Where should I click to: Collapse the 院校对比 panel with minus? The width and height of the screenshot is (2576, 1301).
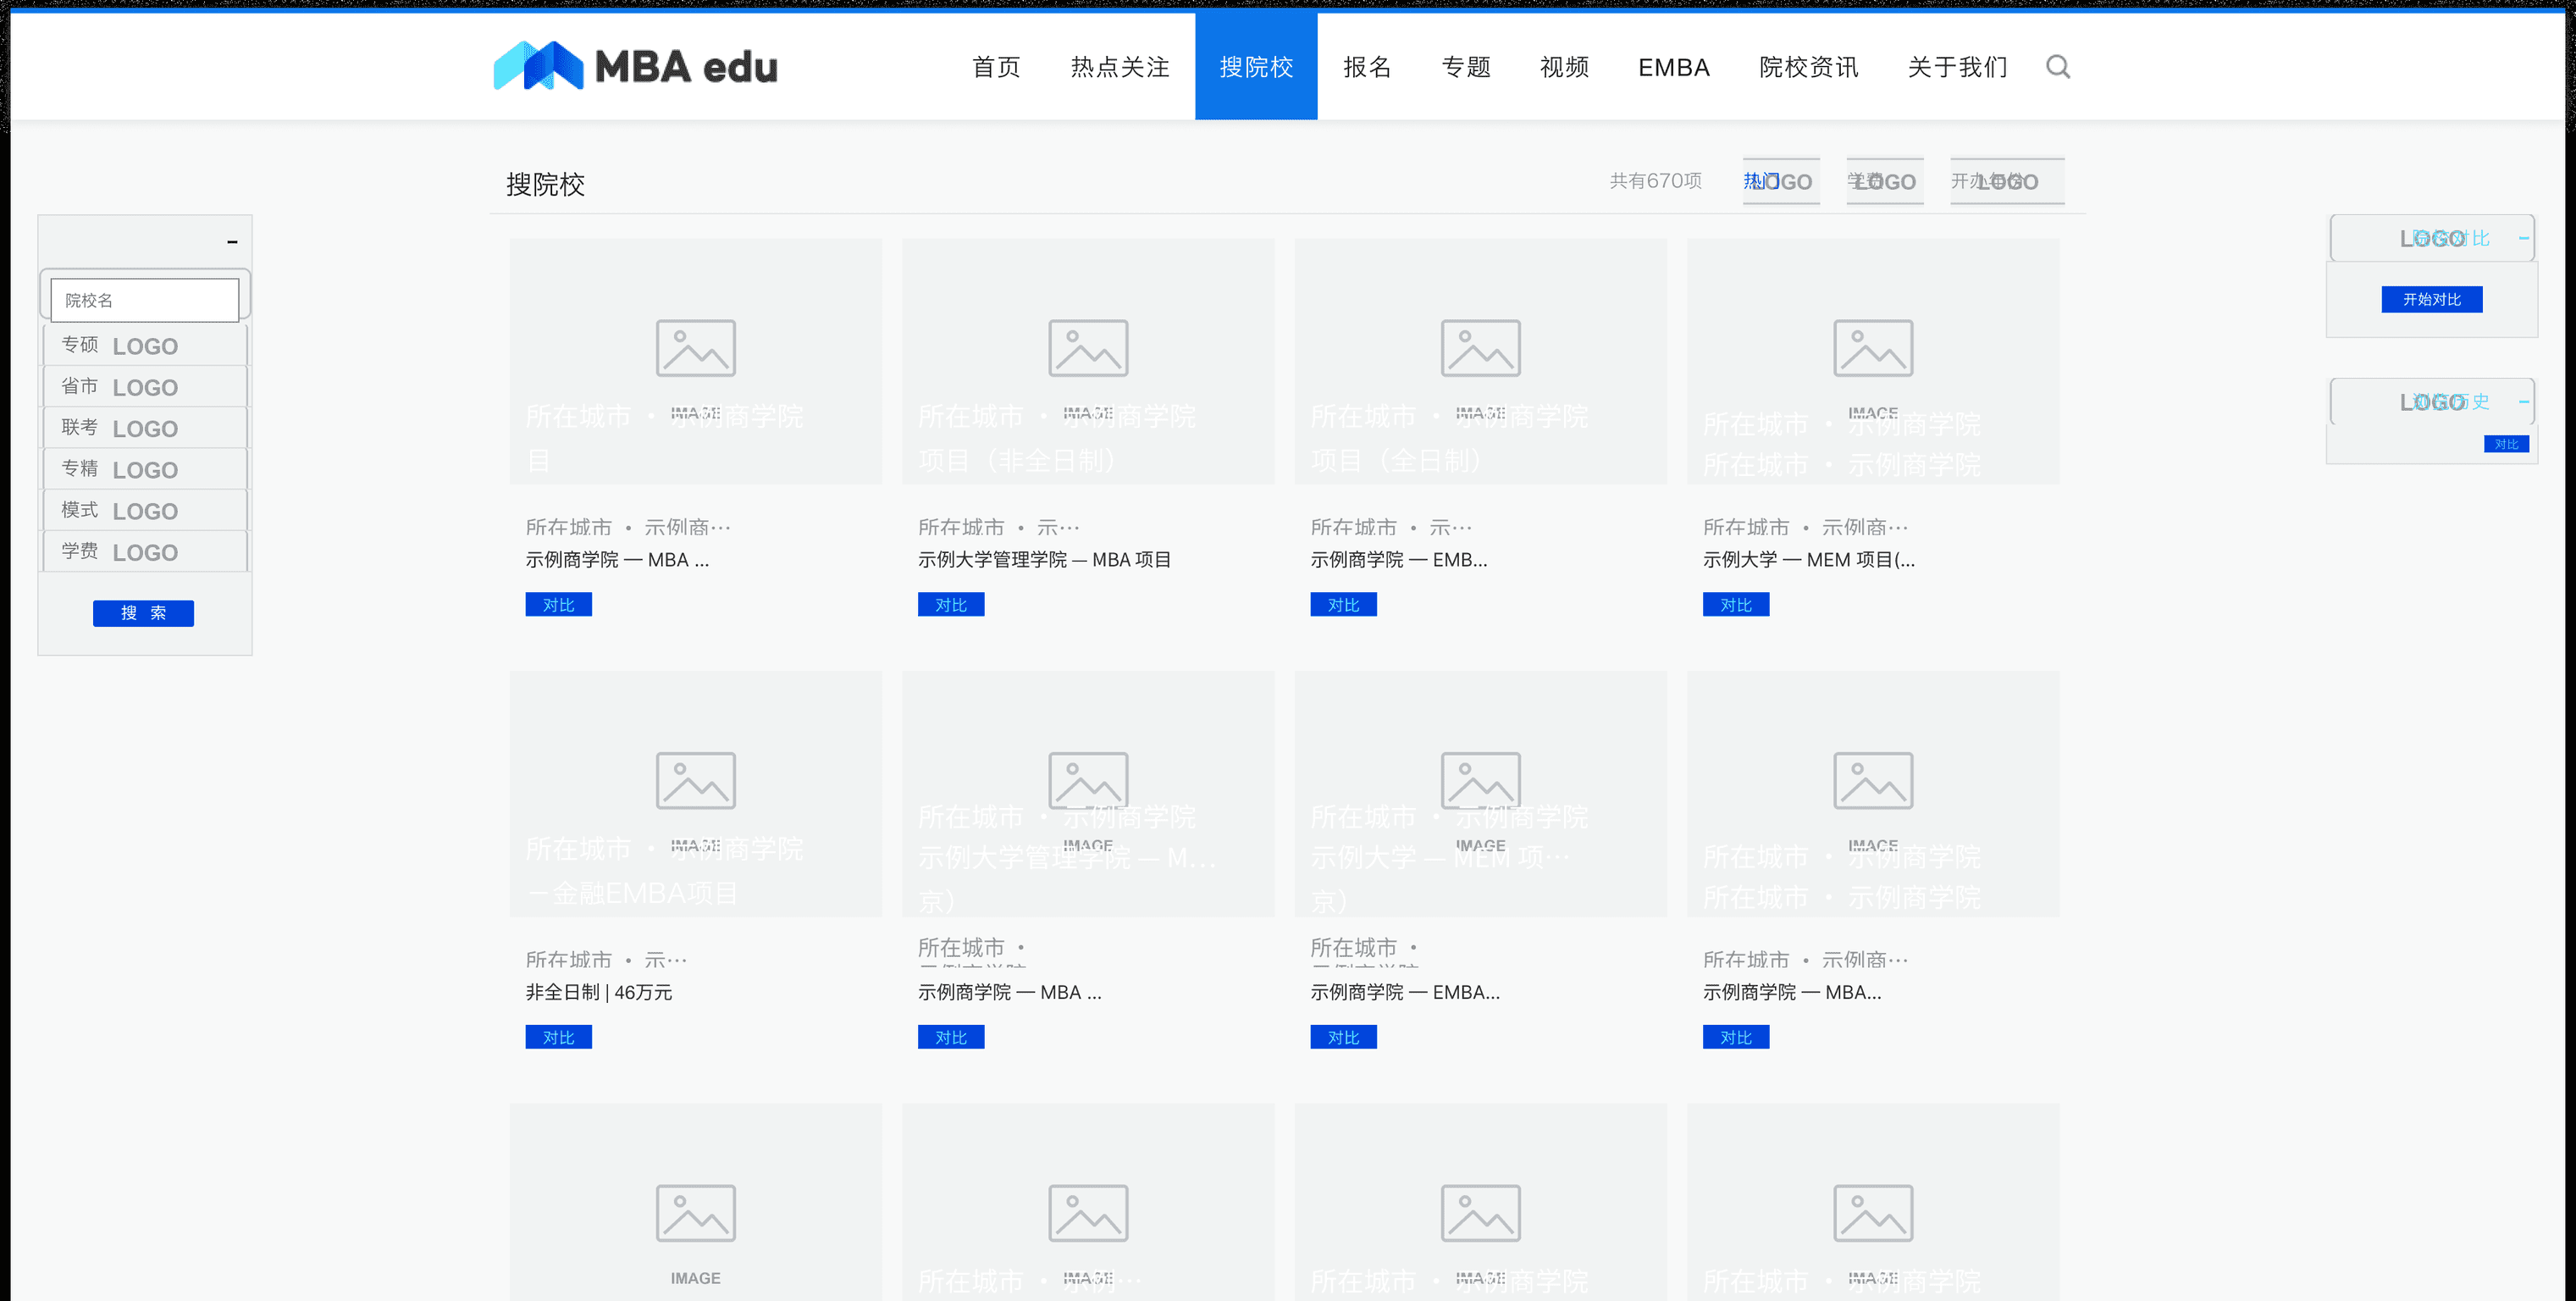tap(2523, 238)
